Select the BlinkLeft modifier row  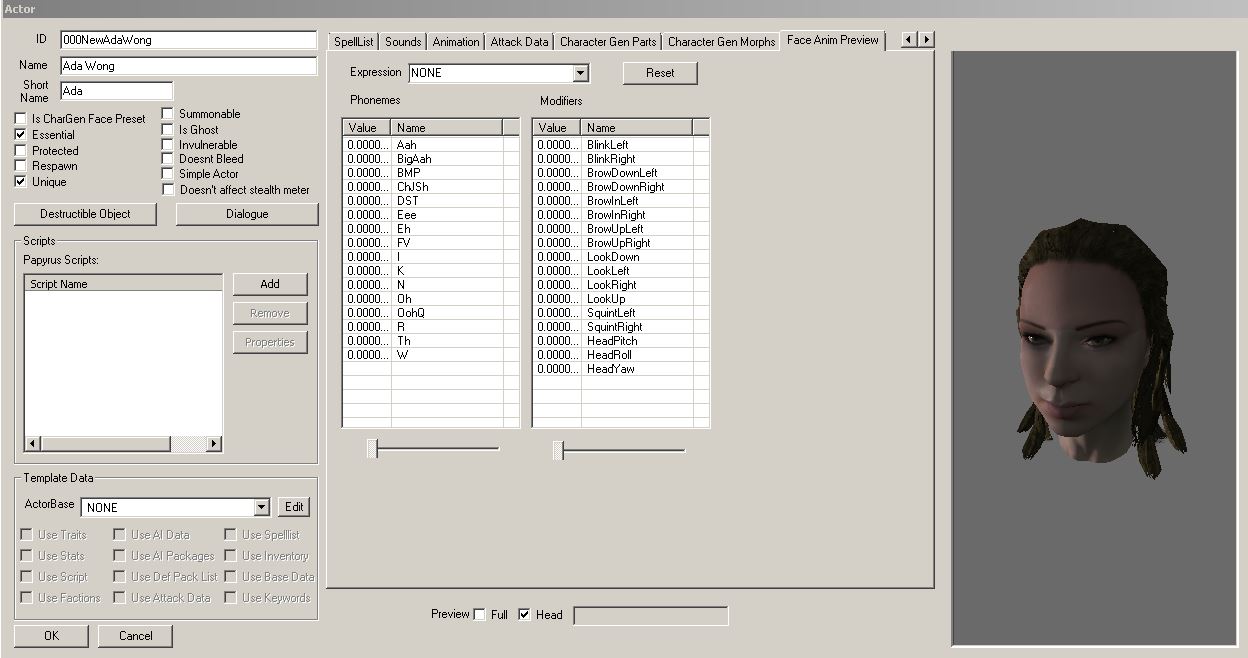coord(621,145)
